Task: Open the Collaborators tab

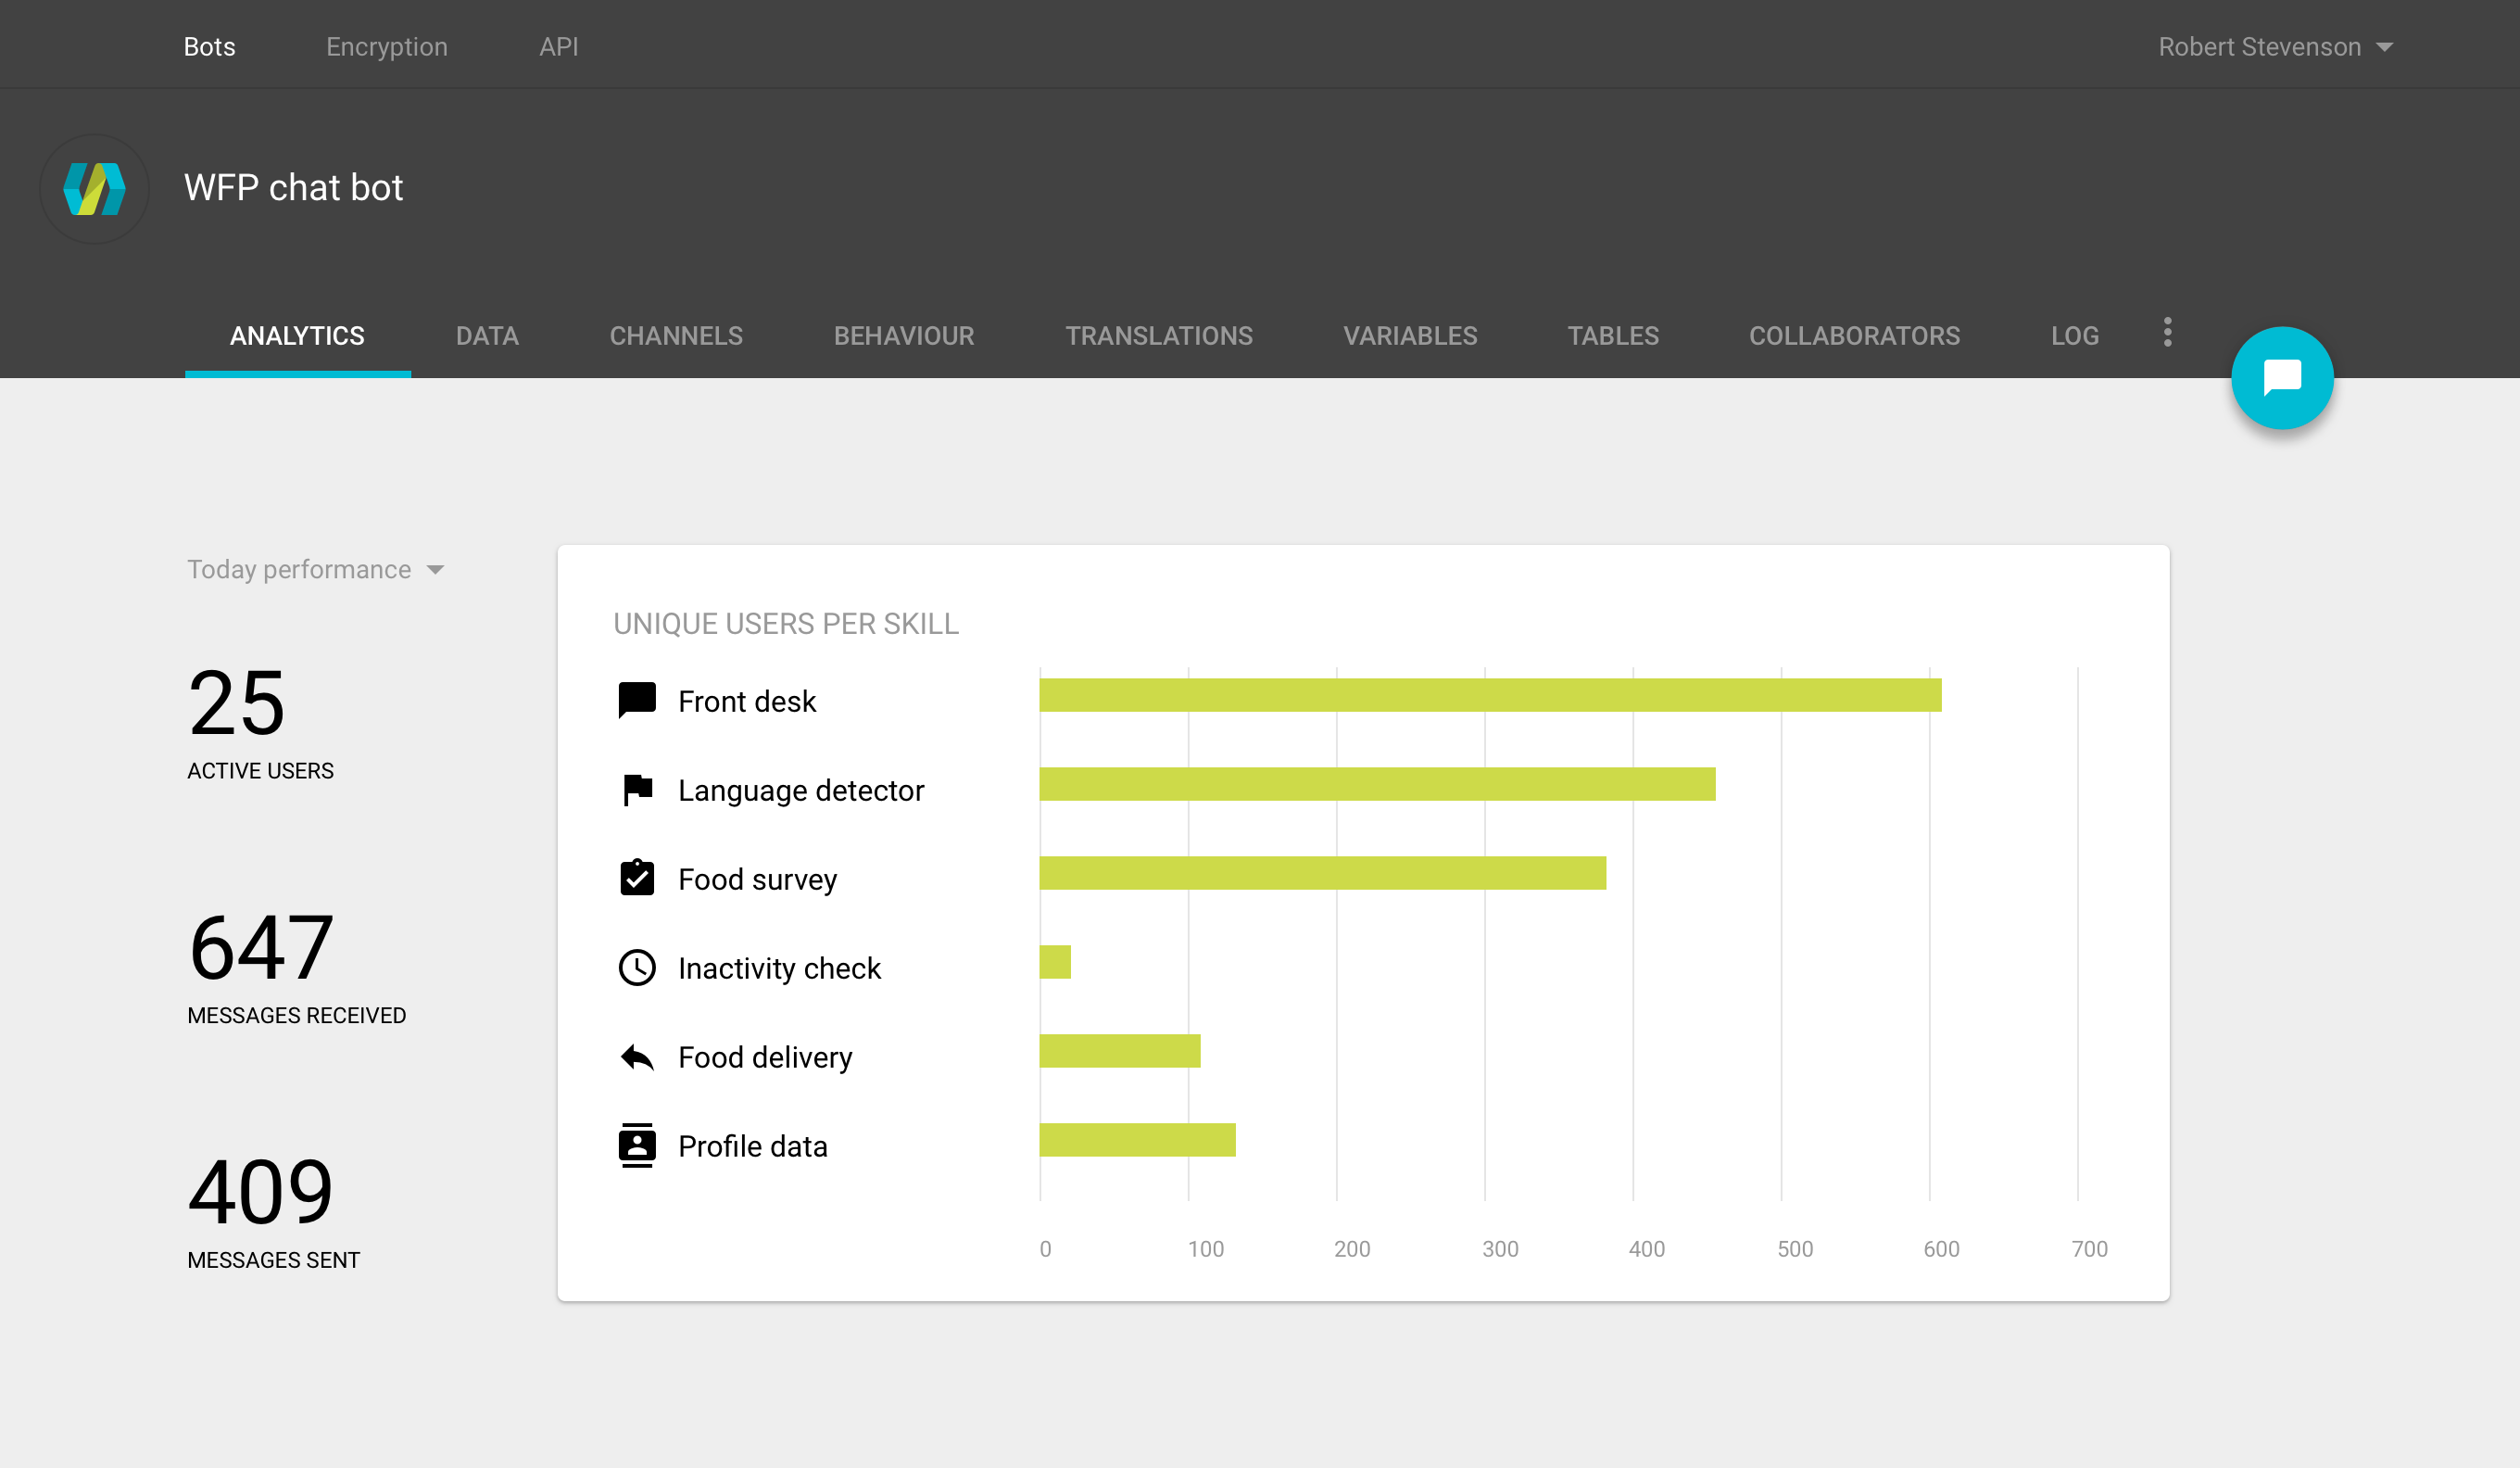Action: [x=1854, y=336]
